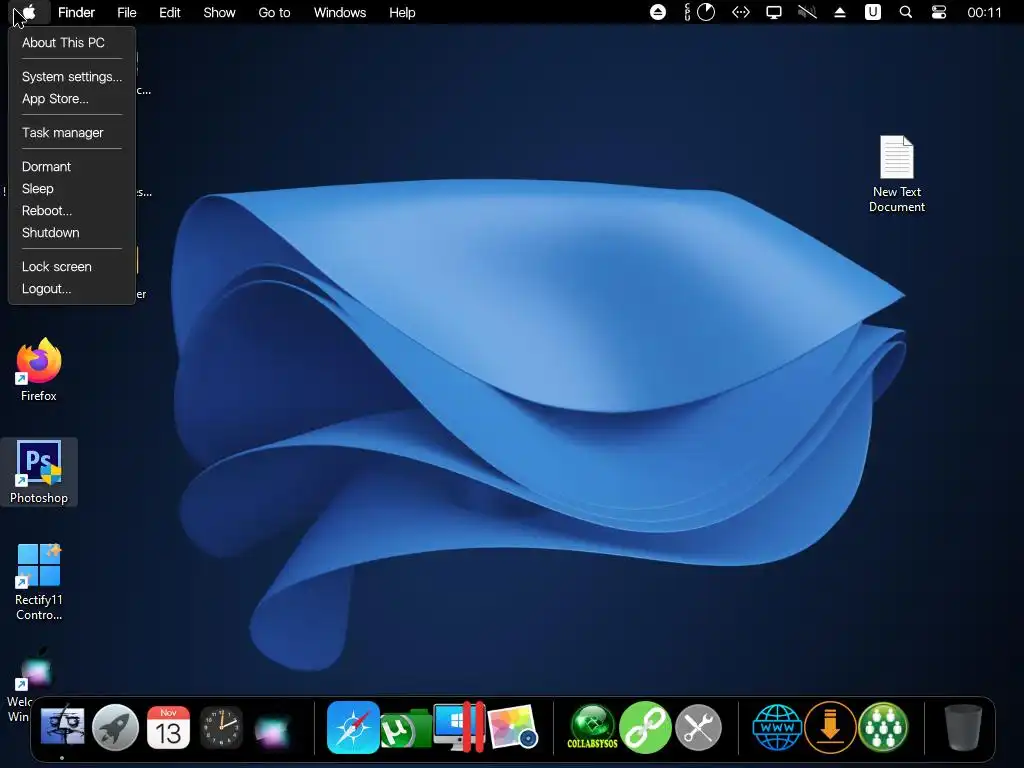This screenshot has height=768, width=1024.
Task: Open the uTorrent folder icon in dock
Action: (x=406, y=729)
